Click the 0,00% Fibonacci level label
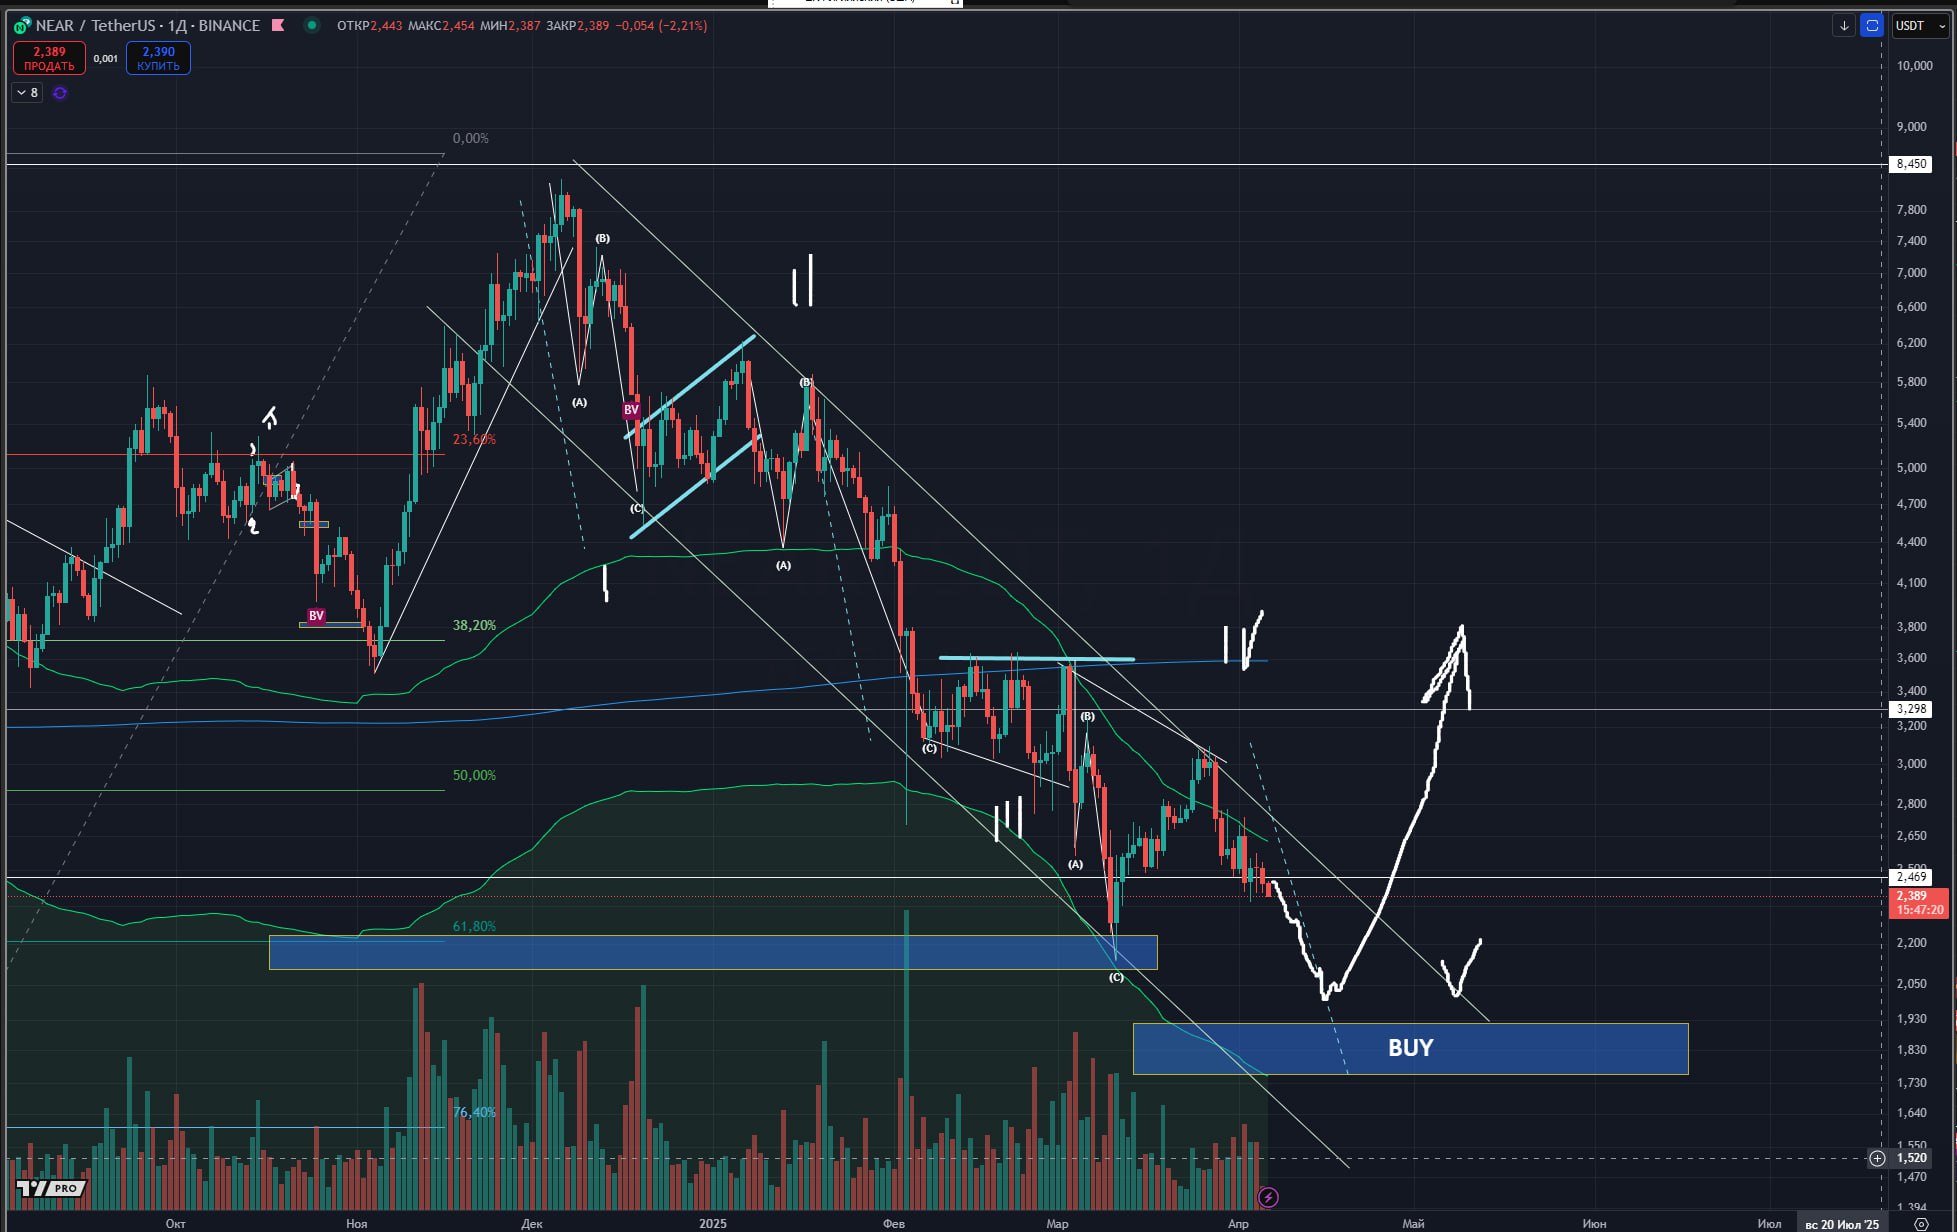This screenshot has width=1957, height=1232. pos(471,138)
